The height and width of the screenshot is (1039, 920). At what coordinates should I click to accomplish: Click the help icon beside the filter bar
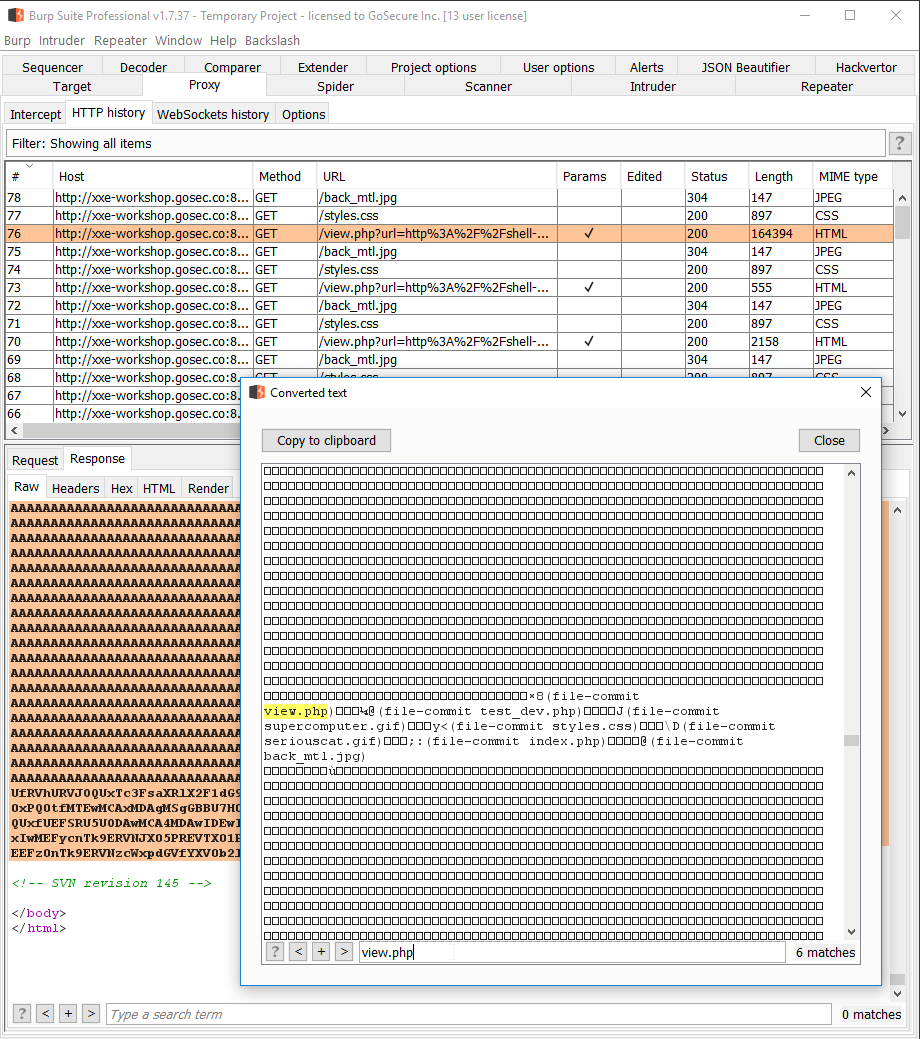[899, 143]
